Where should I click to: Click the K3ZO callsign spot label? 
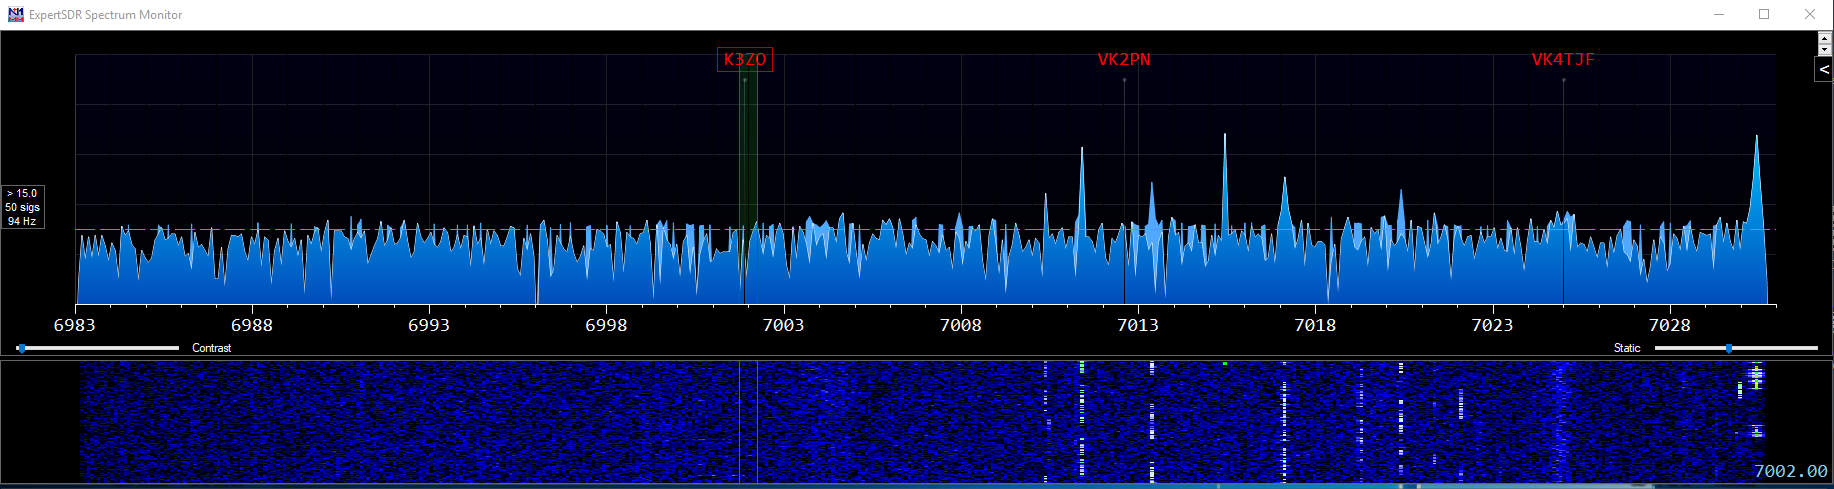[x=745, y=60]
